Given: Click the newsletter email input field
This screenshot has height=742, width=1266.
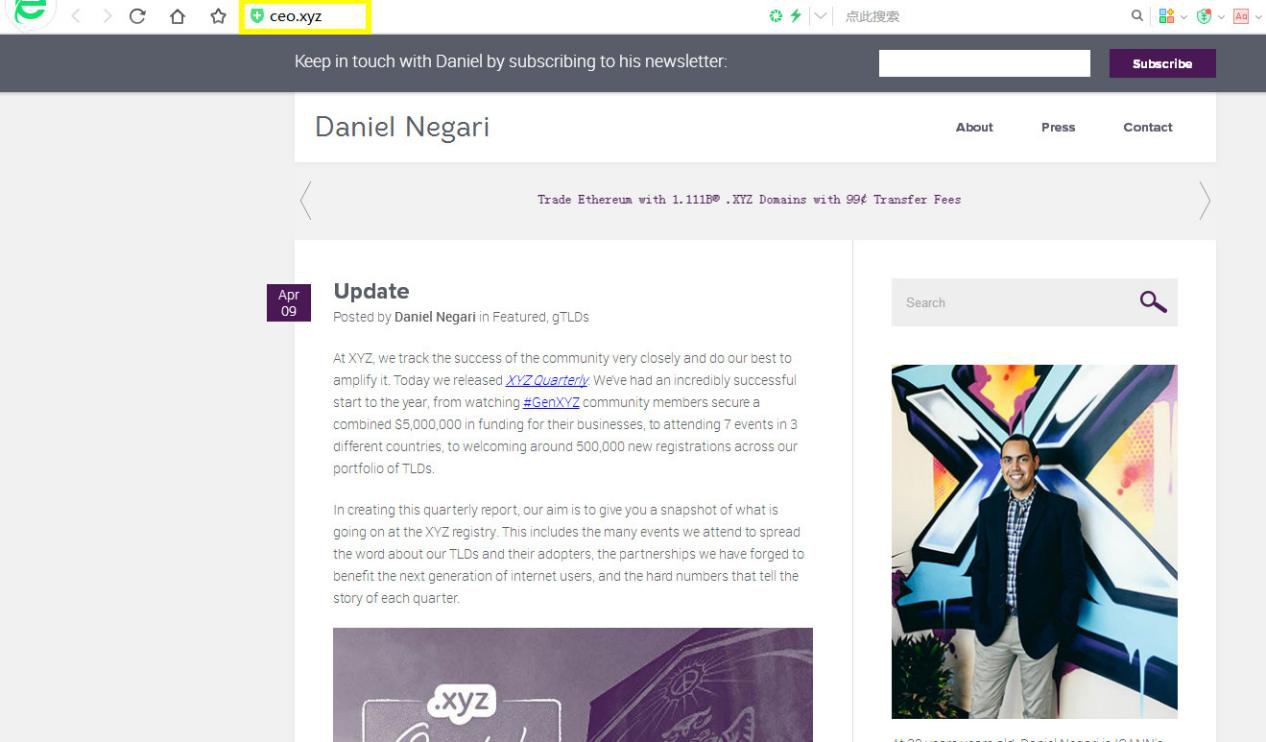Looking at the screenshot, I should [984, 63].
